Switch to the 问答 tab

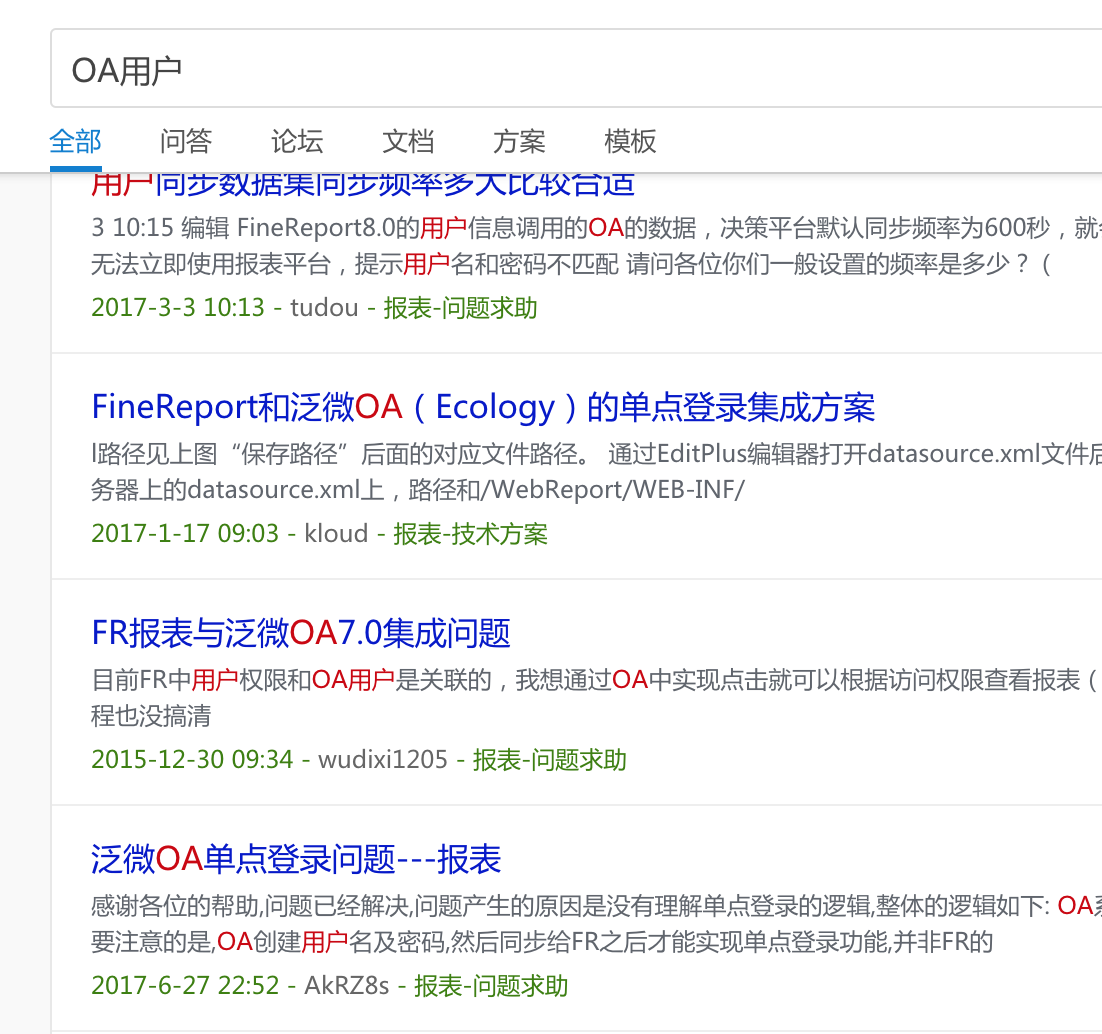tap(186, 141)
